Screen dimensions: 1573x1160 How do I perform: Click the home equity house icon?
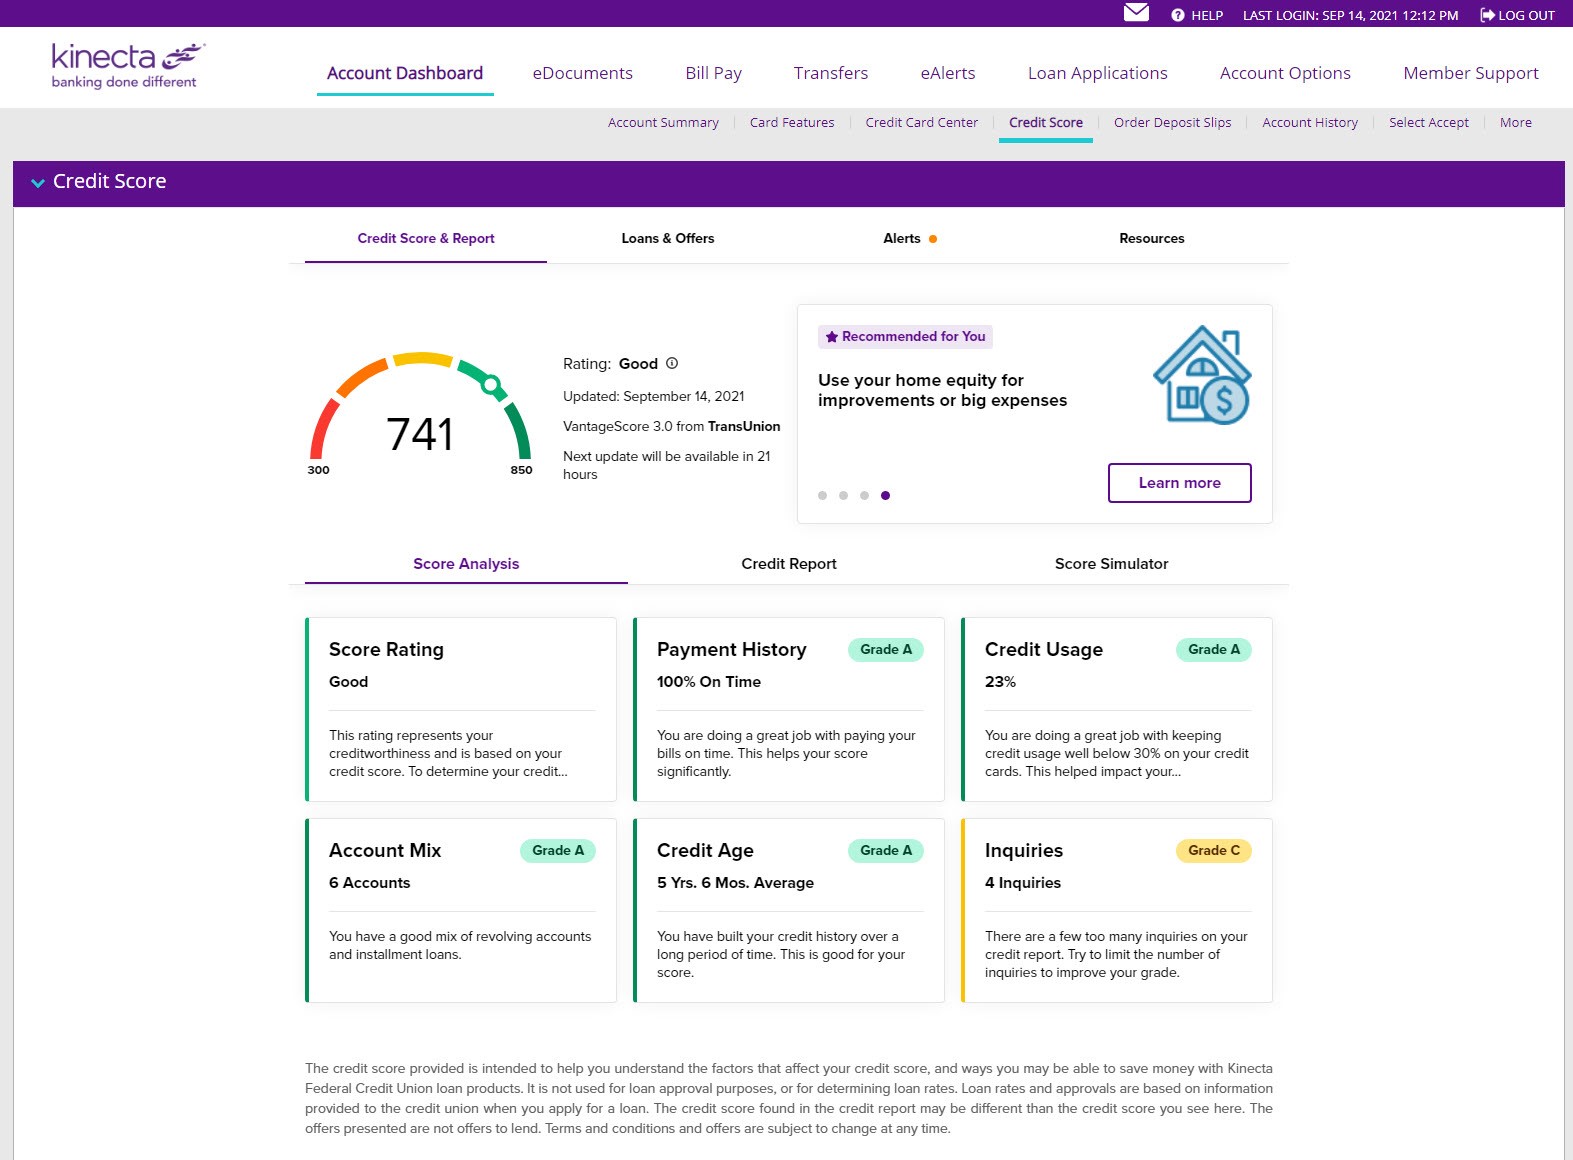(1202, 375)
